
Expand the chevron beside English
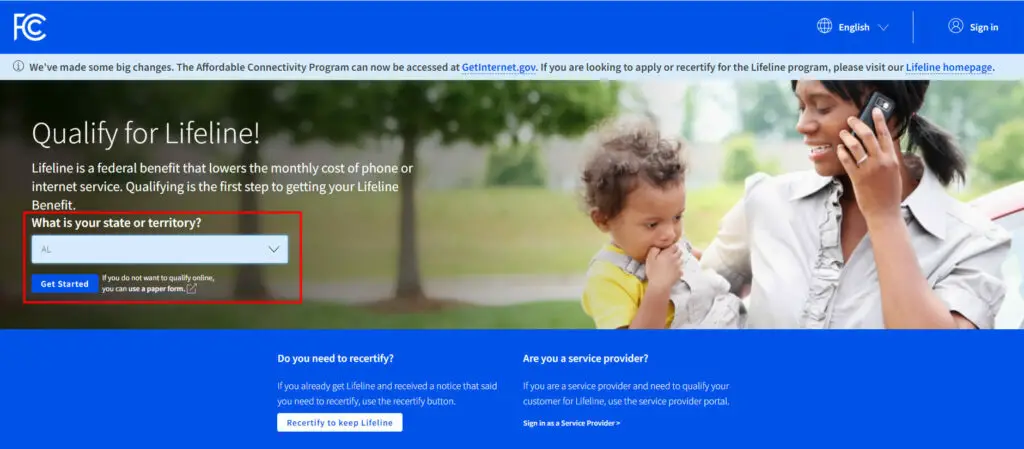click(883, 27)
